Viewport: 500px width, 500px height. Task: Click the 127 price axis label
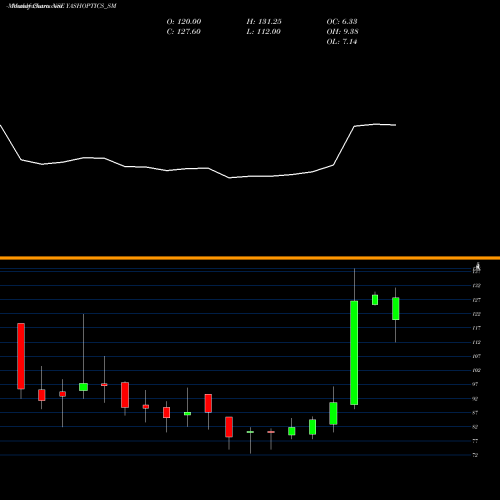point(476,300)
